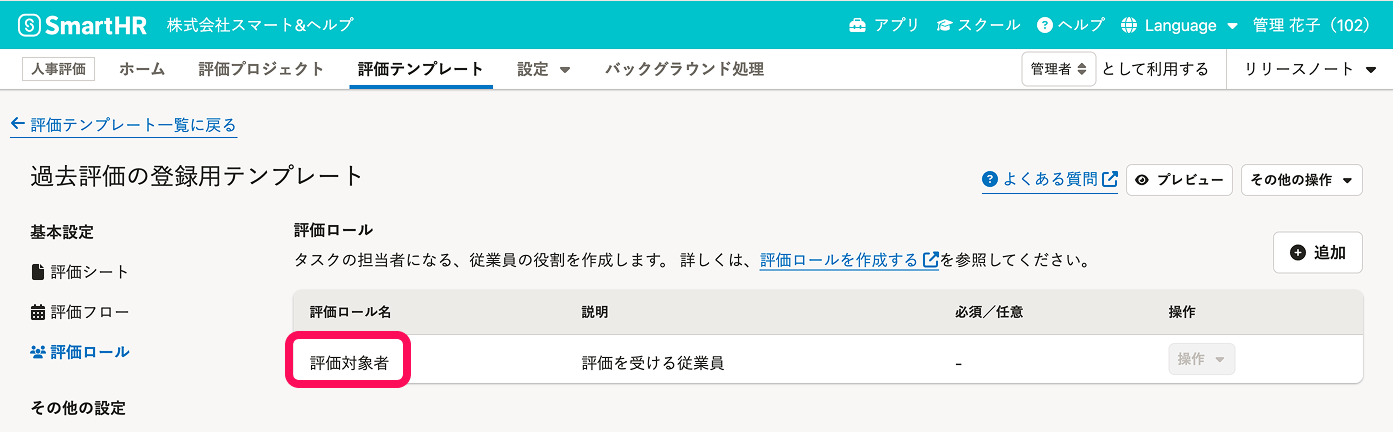Click the Language globe icon
Screen dimensions: 1393x432
1130,25
